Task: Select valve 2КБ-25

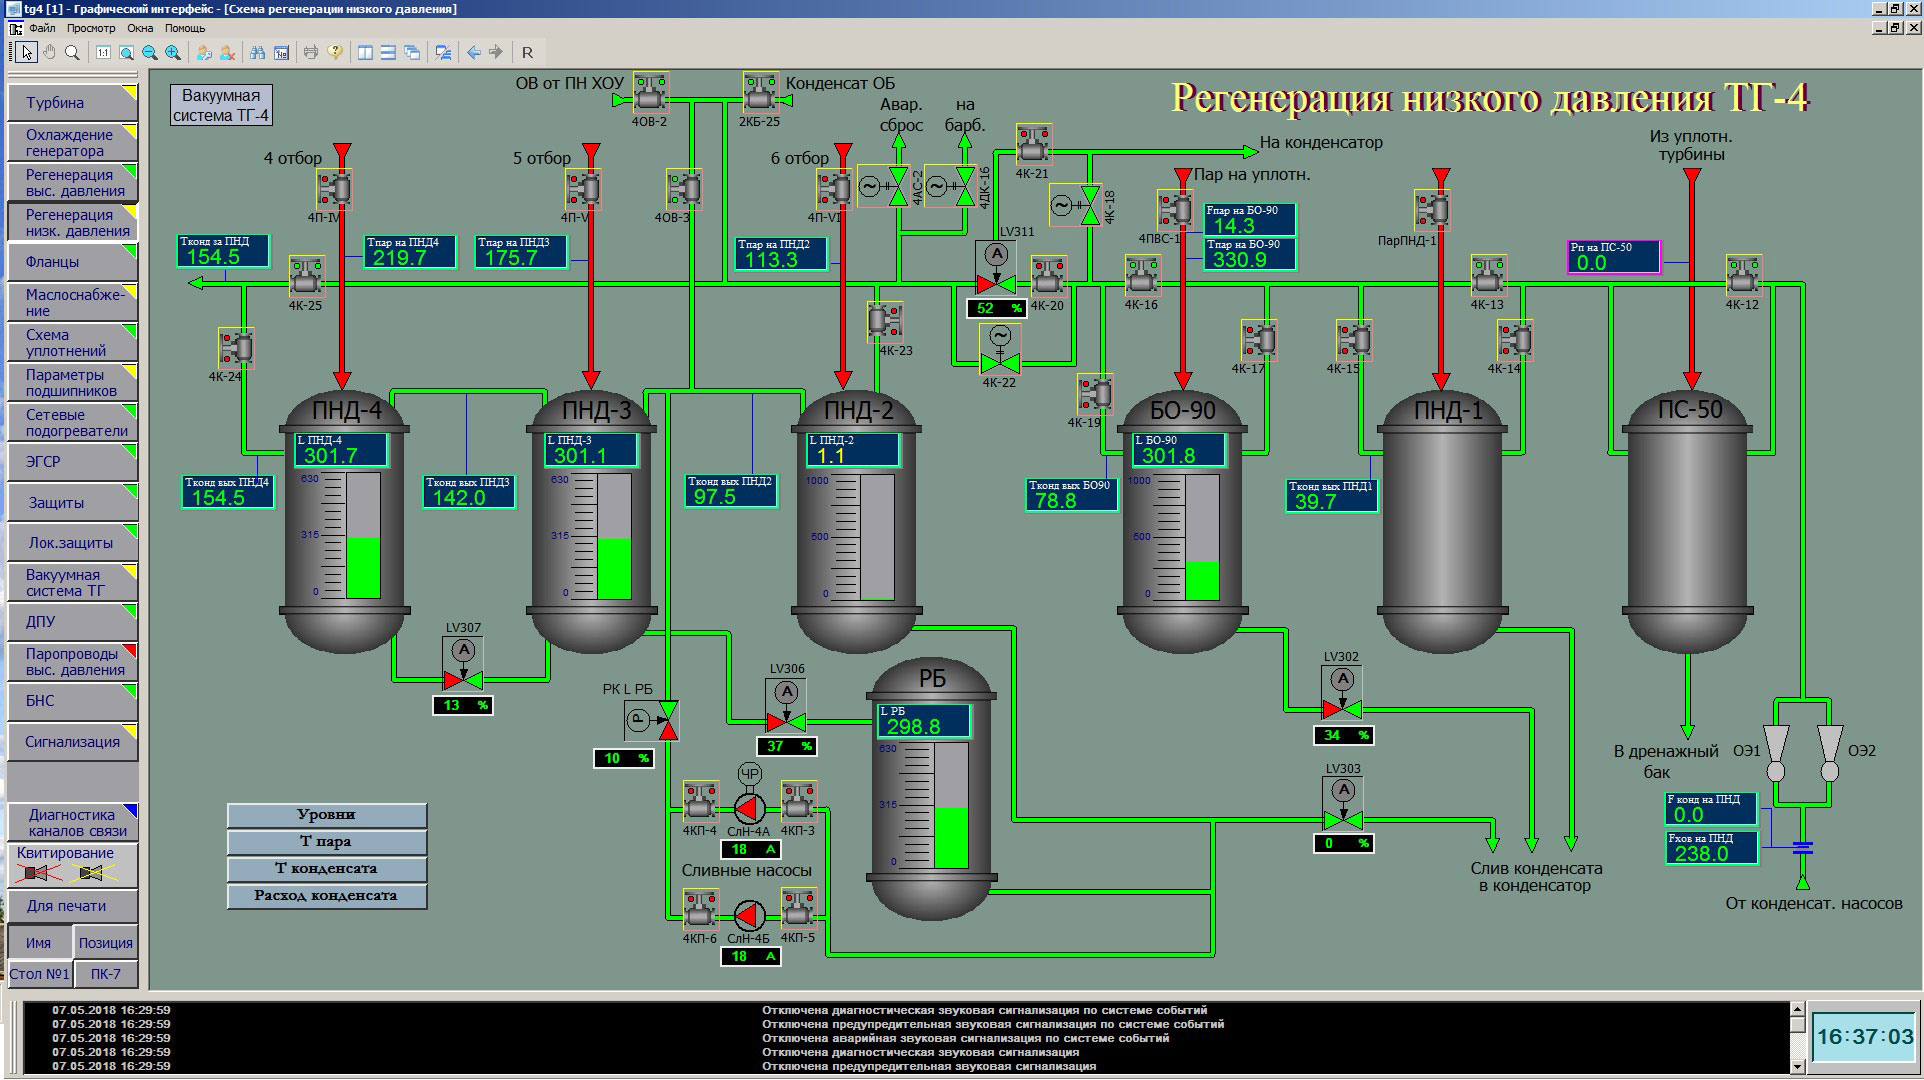Action: 760,92
